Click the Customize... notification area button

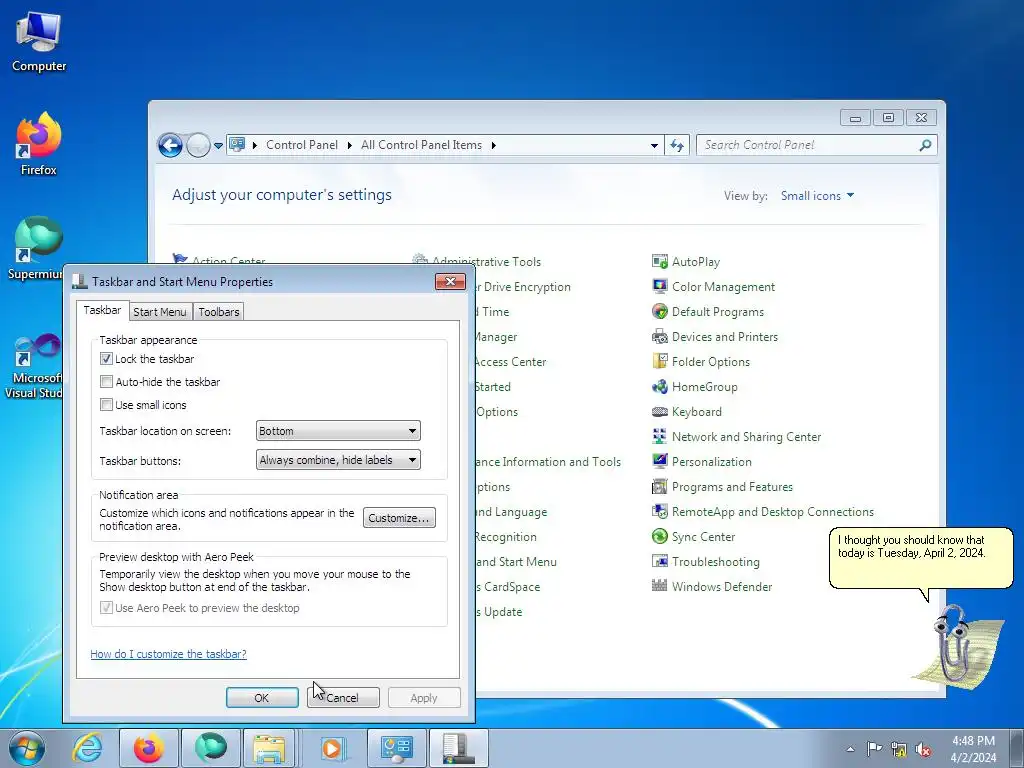tap(399, 518)
